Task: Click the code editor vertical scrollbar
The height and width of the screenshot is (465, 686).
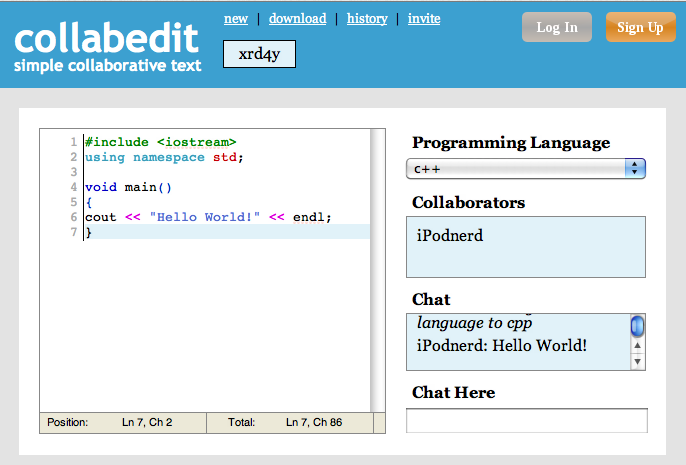Action: [x=377, y=270]
